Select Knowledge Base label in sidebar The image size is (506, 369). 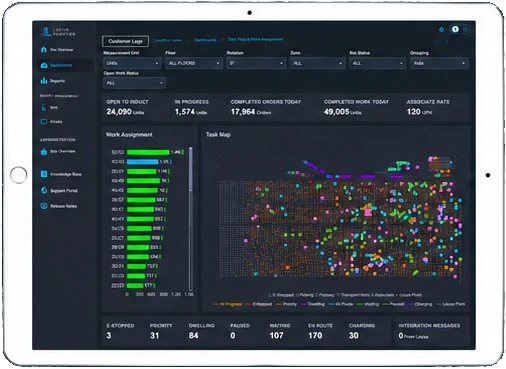click(x=66, y=174)
